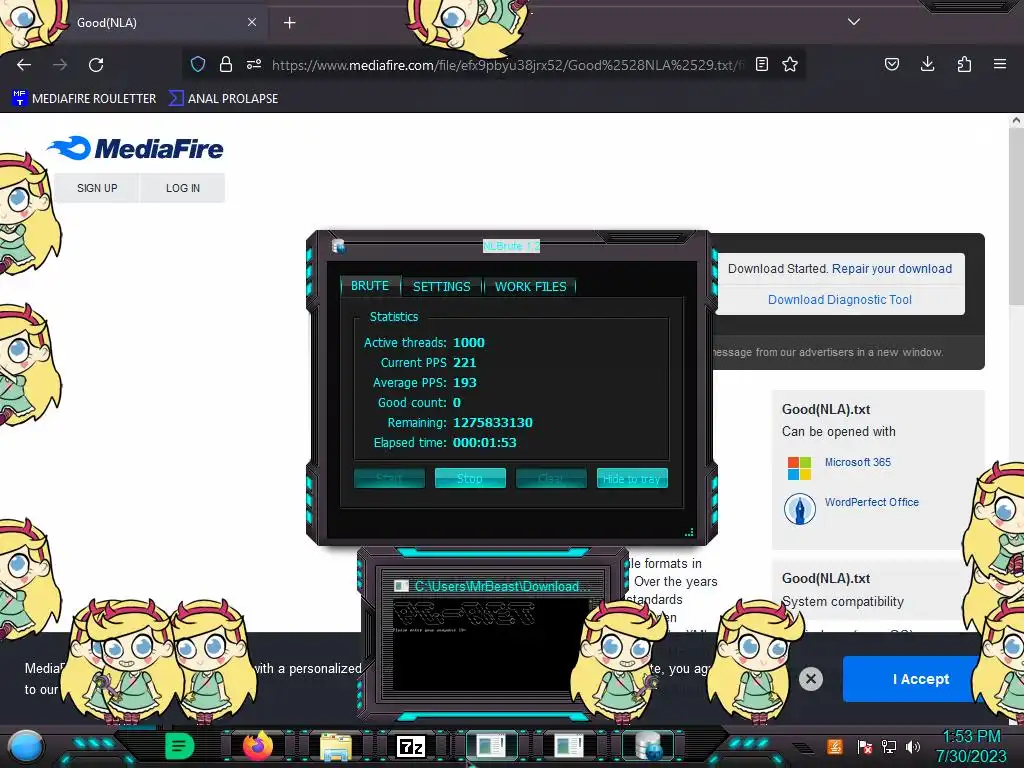
Task: Open File Explorer from the taskbar
Action: pyautogui.click(x=336, y=746)
